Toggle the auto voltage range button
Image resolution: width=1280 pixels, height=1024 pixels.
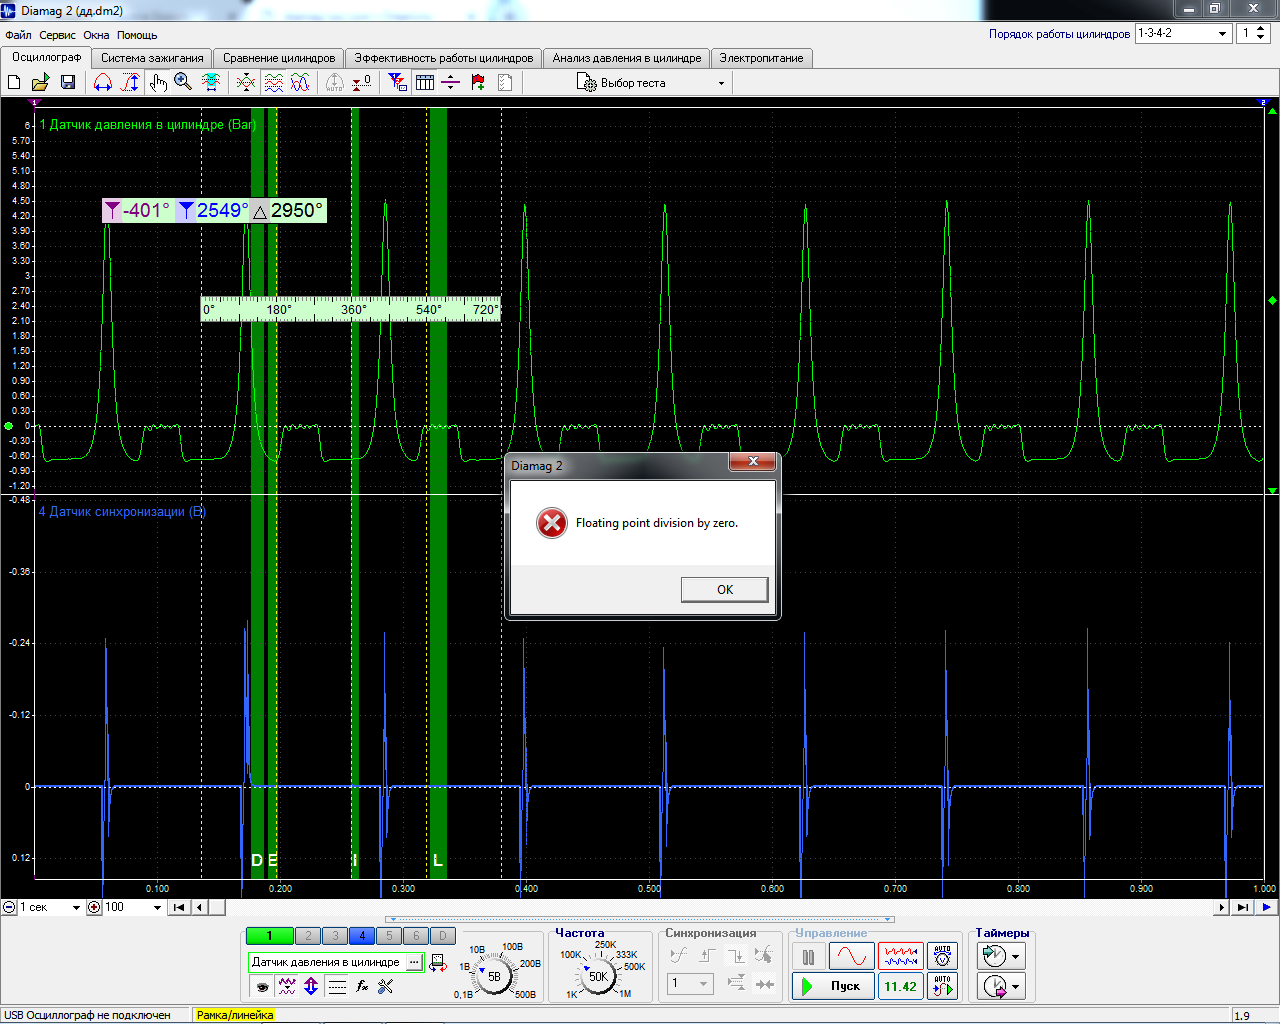(x=942, y=957)
